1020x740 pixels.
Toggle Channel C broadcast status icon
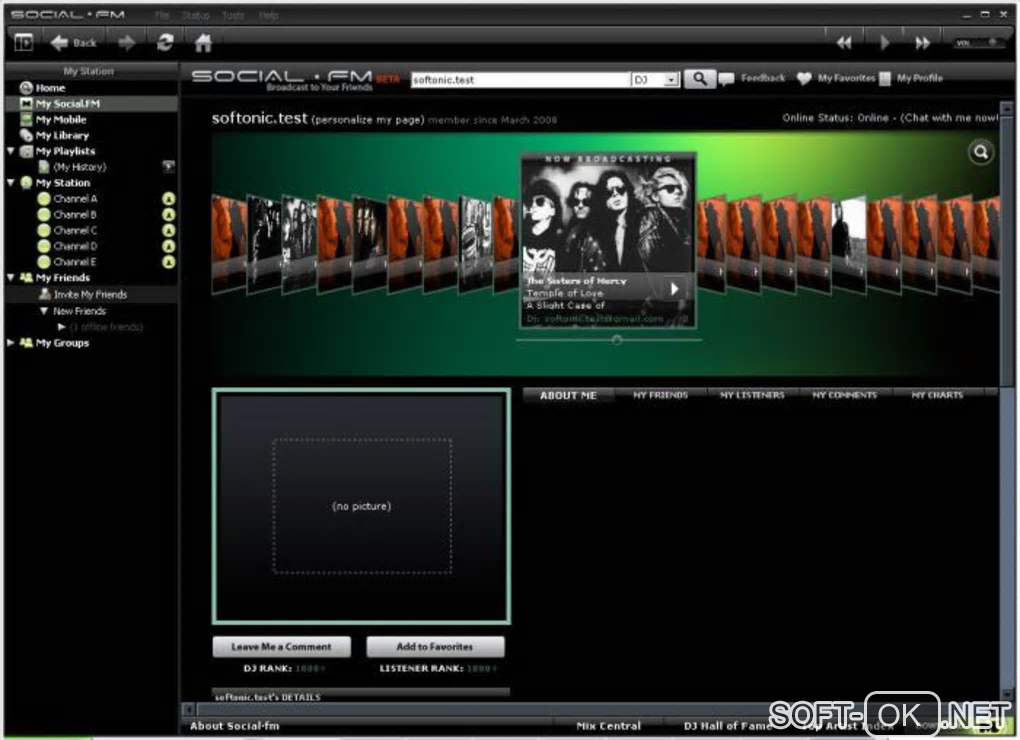coord(168,230)
